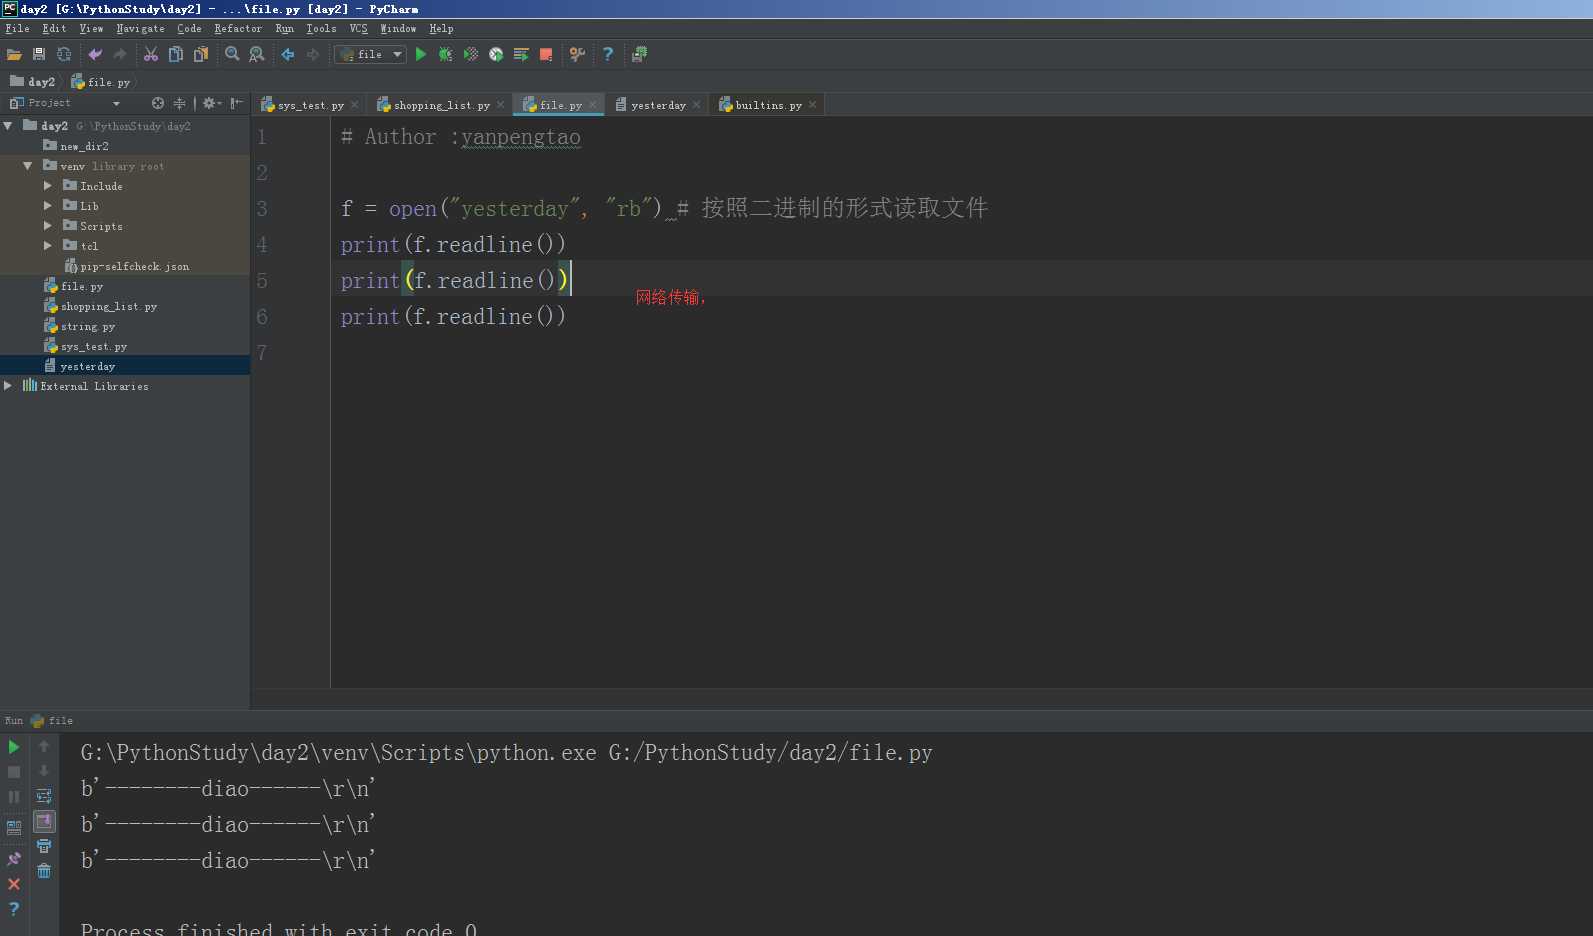Collapse the day2 project root
Screen dimensions: 1593x936
pos(8,126)
